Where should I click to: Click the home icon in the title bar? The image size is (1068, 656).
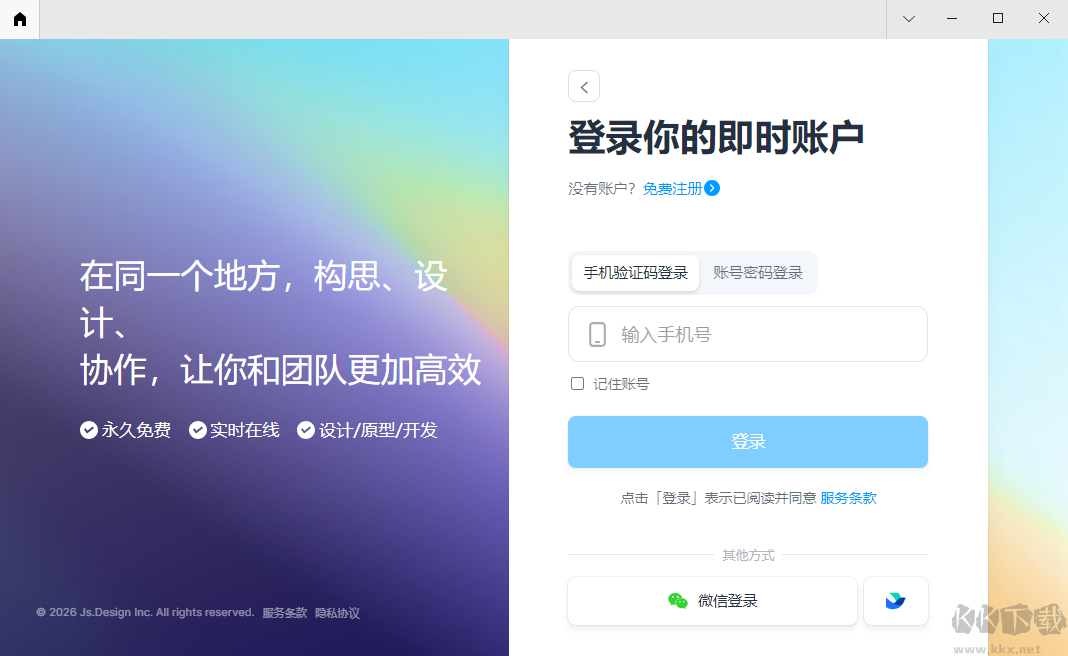tap(19, 19)
